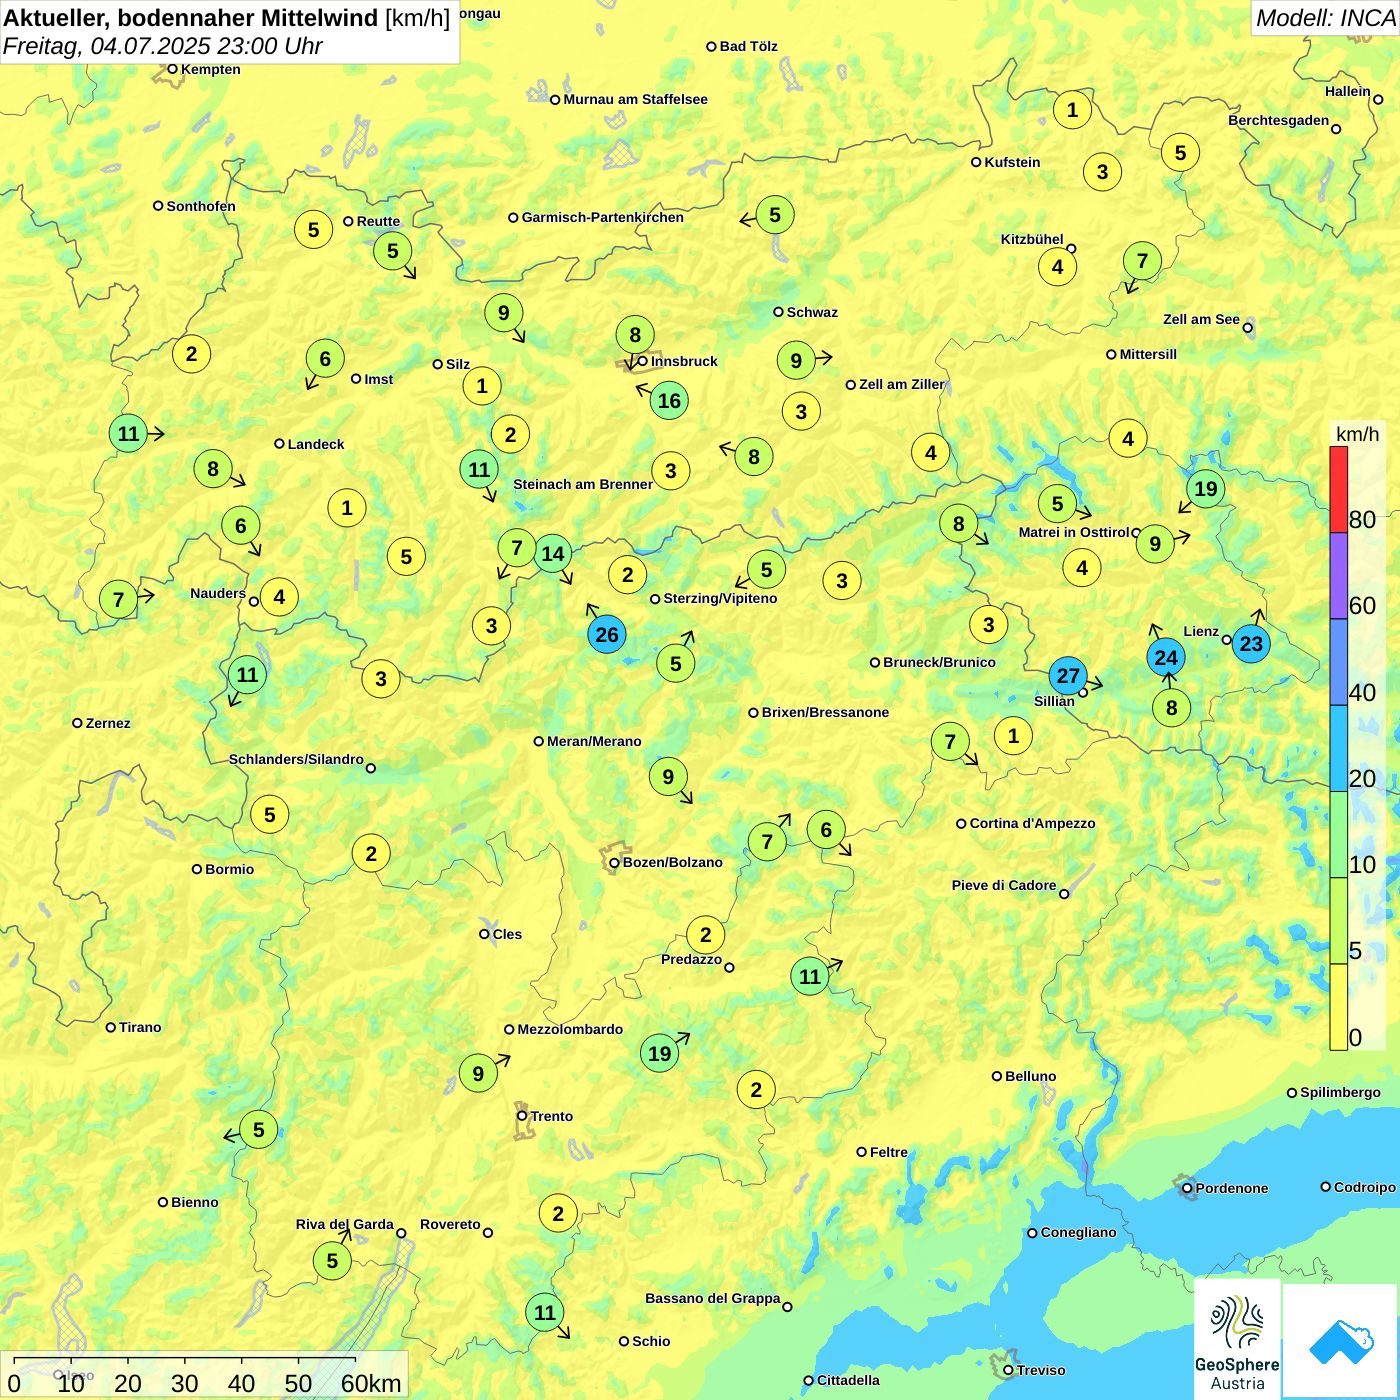
Task: Click the 'km/h' legend unit heading
Action: click(x=1357, y=433)
